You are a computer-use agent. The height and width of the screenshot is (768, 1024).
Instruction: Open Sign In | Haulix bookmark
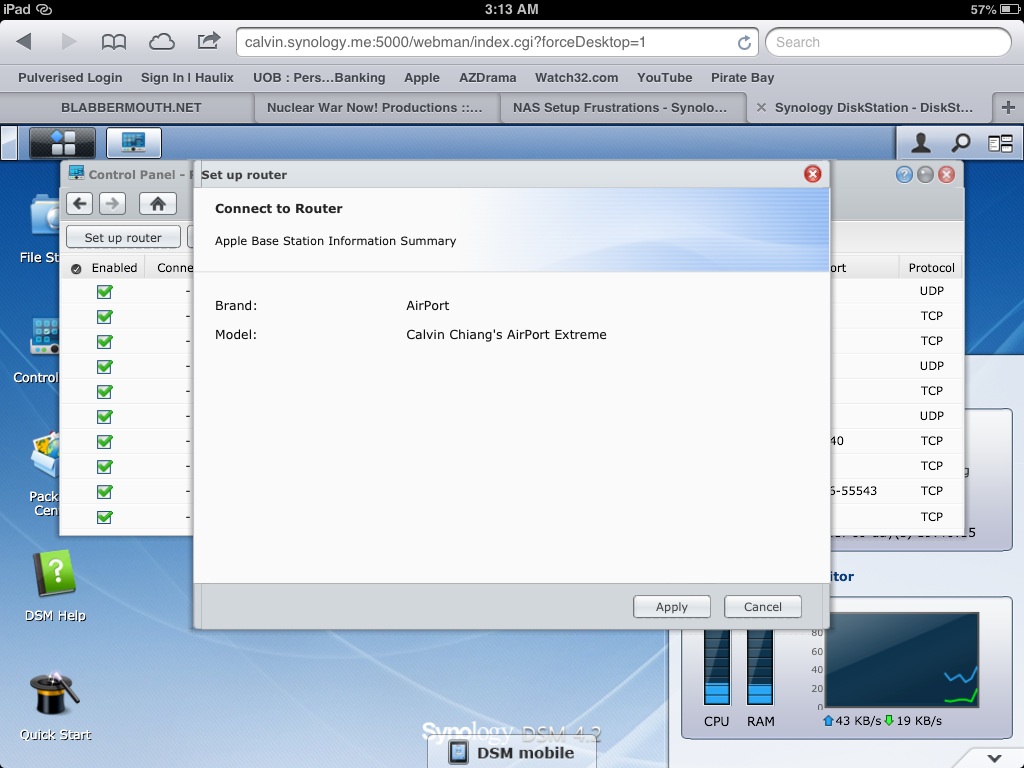[187, 77]
